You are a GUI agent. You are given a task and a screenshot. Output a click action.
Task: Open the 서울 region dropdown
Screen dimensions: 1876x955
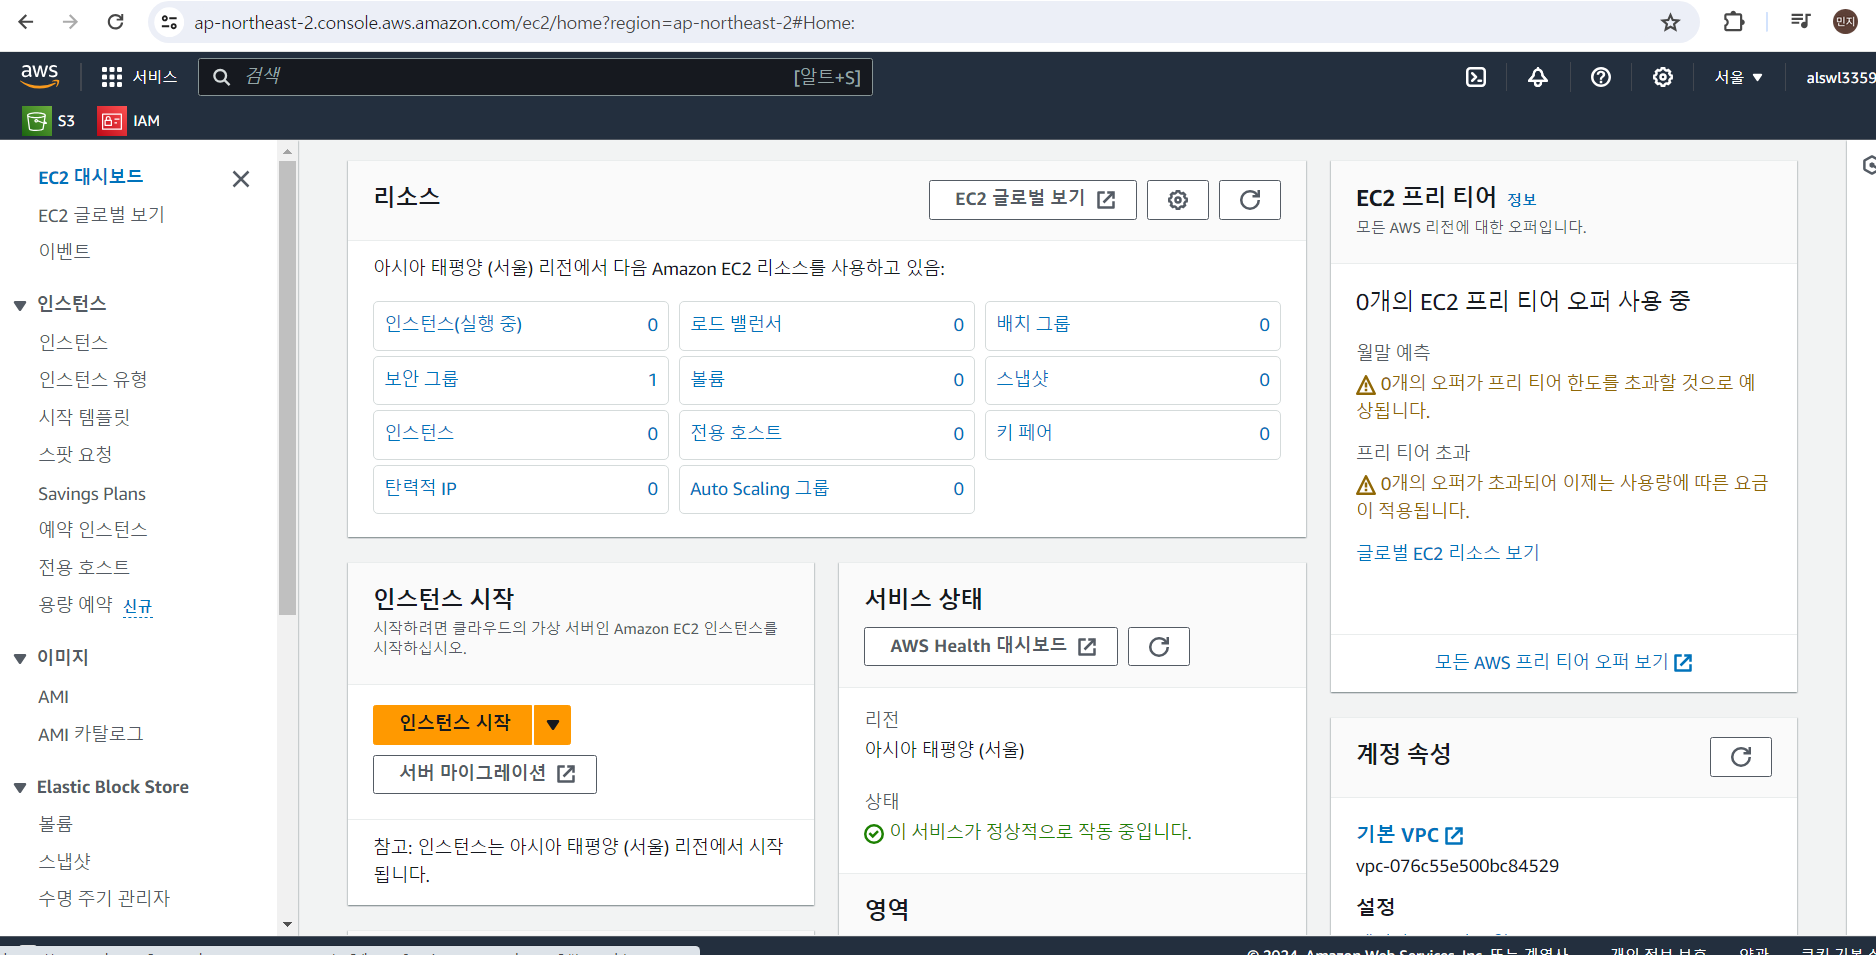pyautogui.click(x=1738, y=77)
